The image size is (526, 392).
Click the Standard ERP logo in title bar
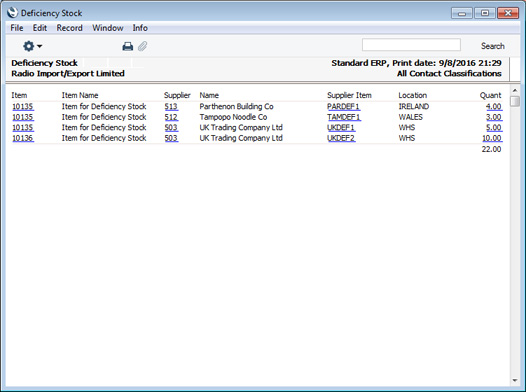tap(12, 13)
